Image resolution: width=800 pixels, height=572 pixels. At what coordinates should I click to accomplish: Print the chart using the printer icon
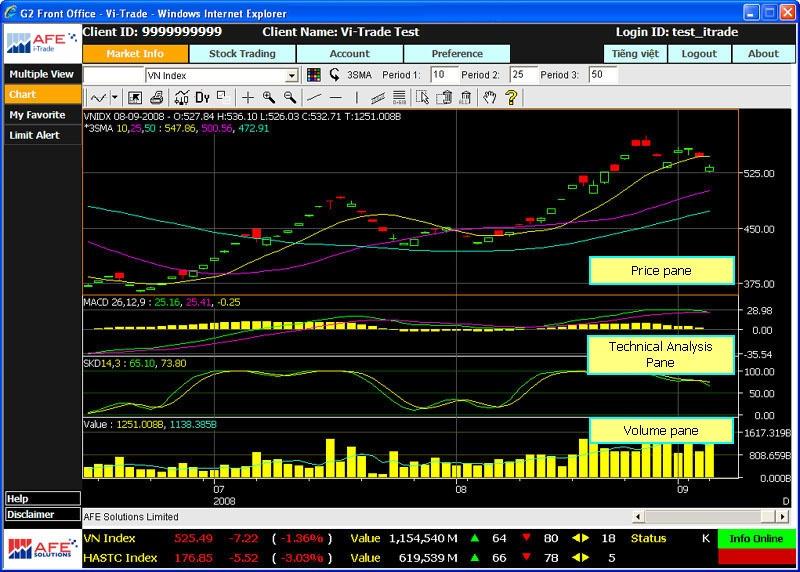pyautogui.click(x=157, y=97)
